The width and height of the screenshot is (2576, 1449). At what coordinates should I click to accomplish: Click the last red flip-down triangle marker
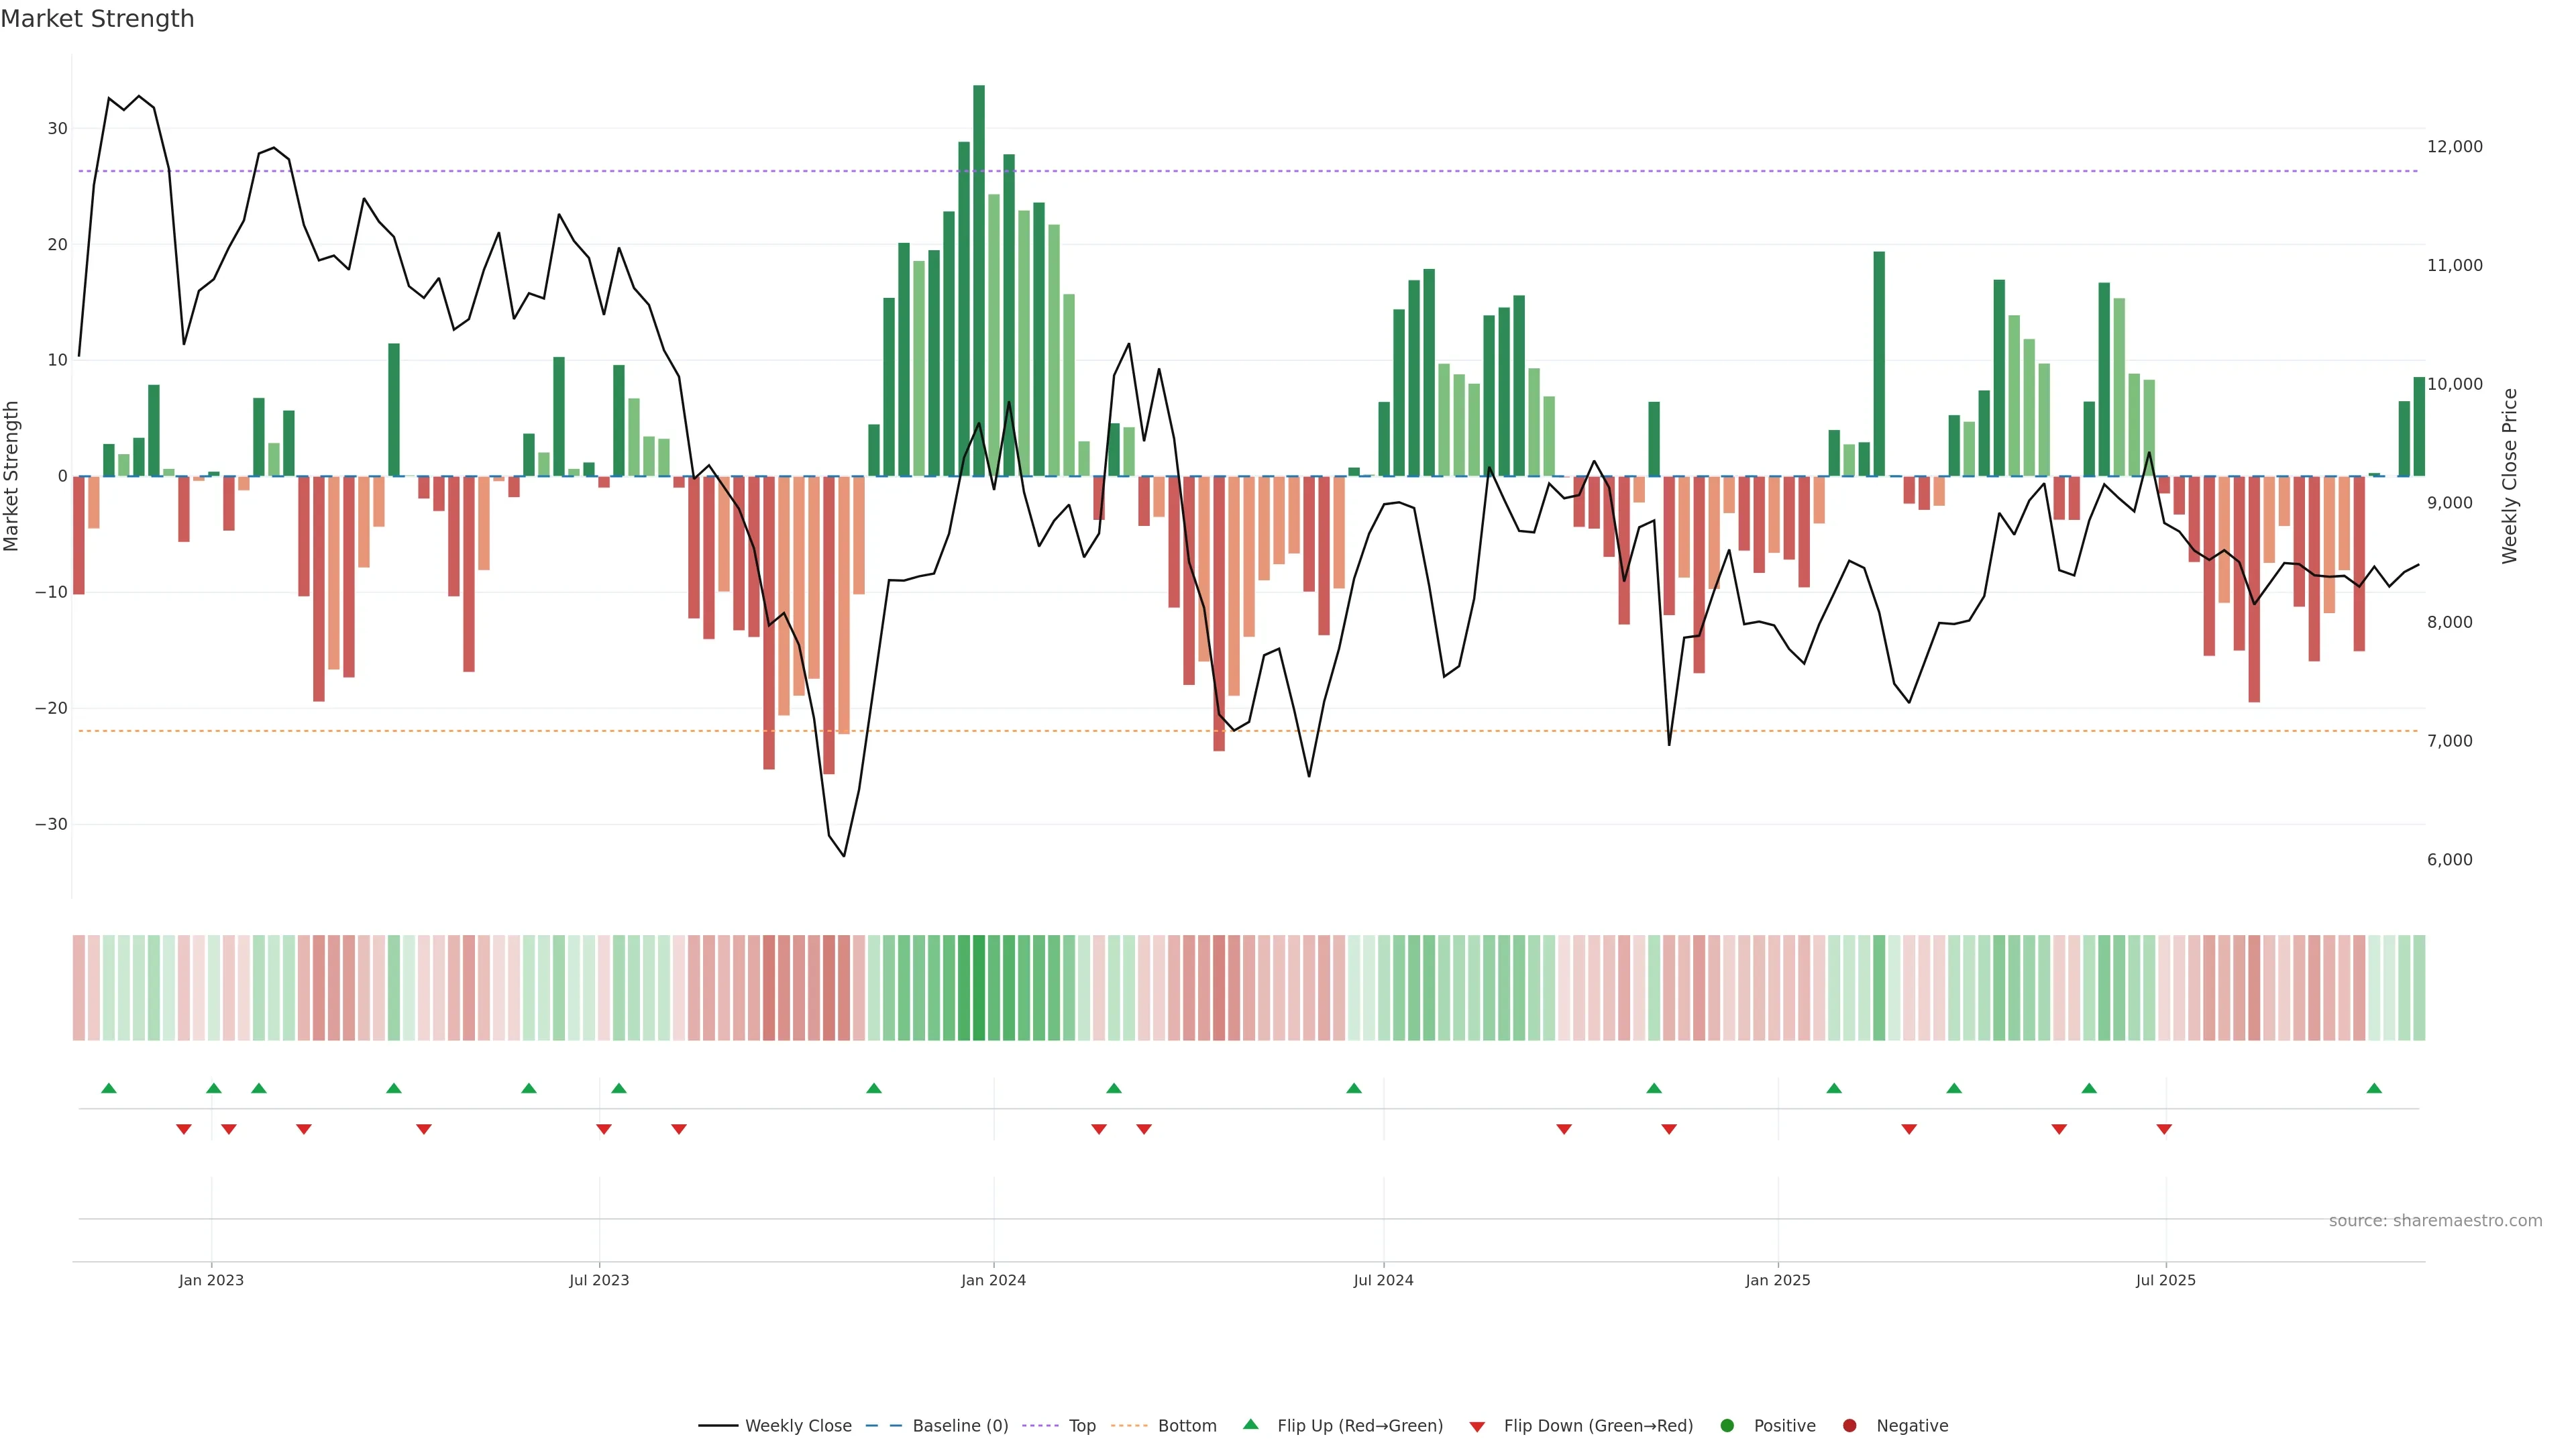(2164, 1129)
